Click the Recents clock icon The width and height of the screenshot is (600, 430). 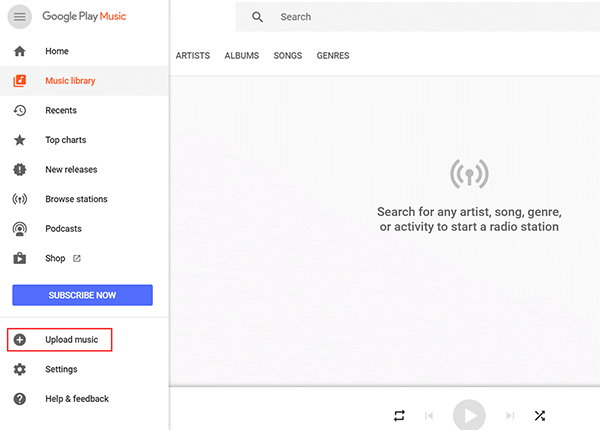pos(20,110)
